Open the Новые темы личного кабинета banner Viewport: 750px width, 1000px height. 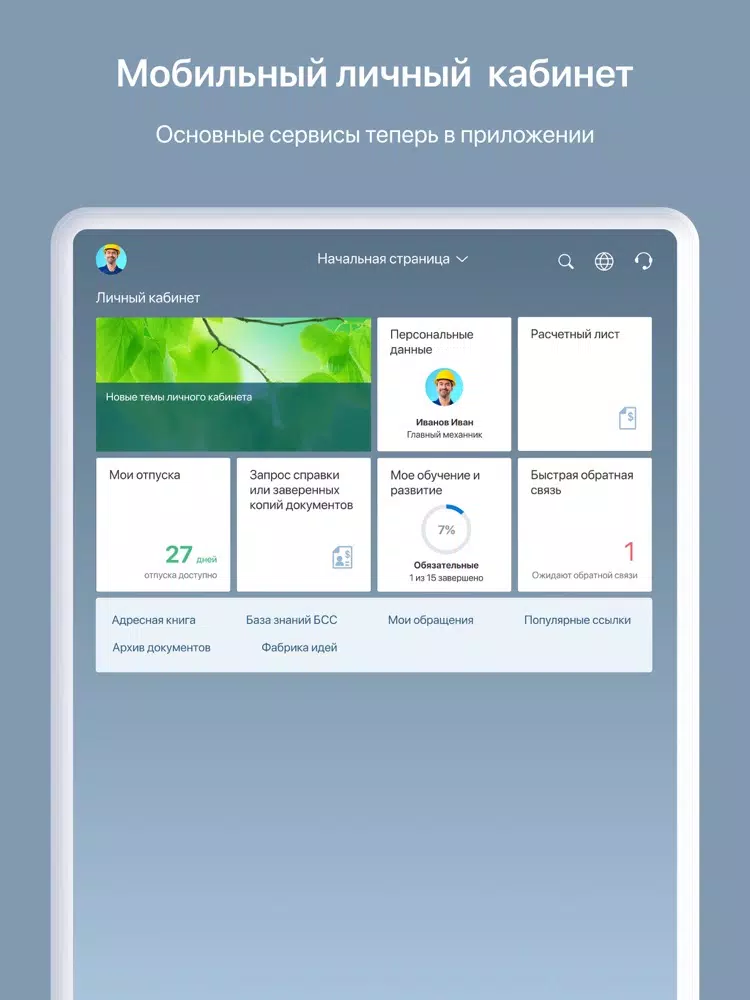pos(233,384)
